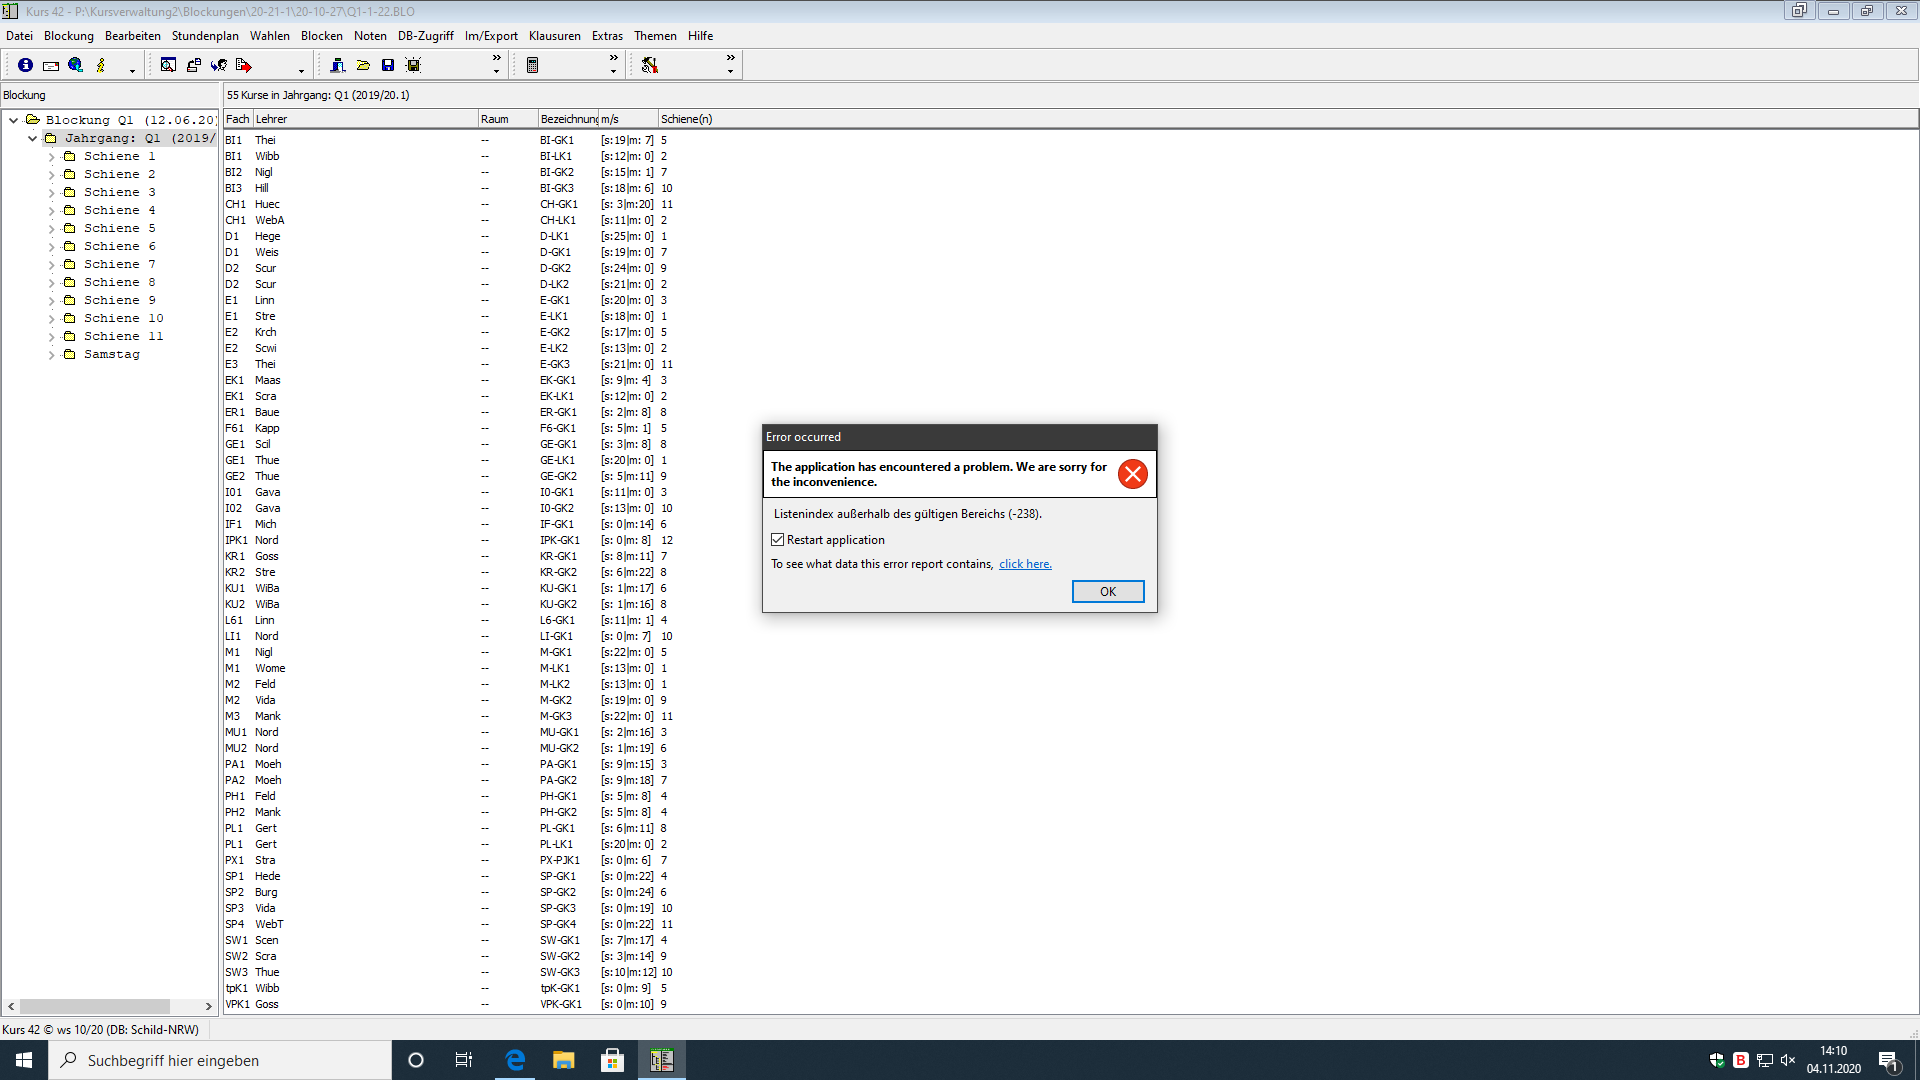Open the Blockung menu
Viewport: 1920px width, 1080px height.
(x=69, y=36)
